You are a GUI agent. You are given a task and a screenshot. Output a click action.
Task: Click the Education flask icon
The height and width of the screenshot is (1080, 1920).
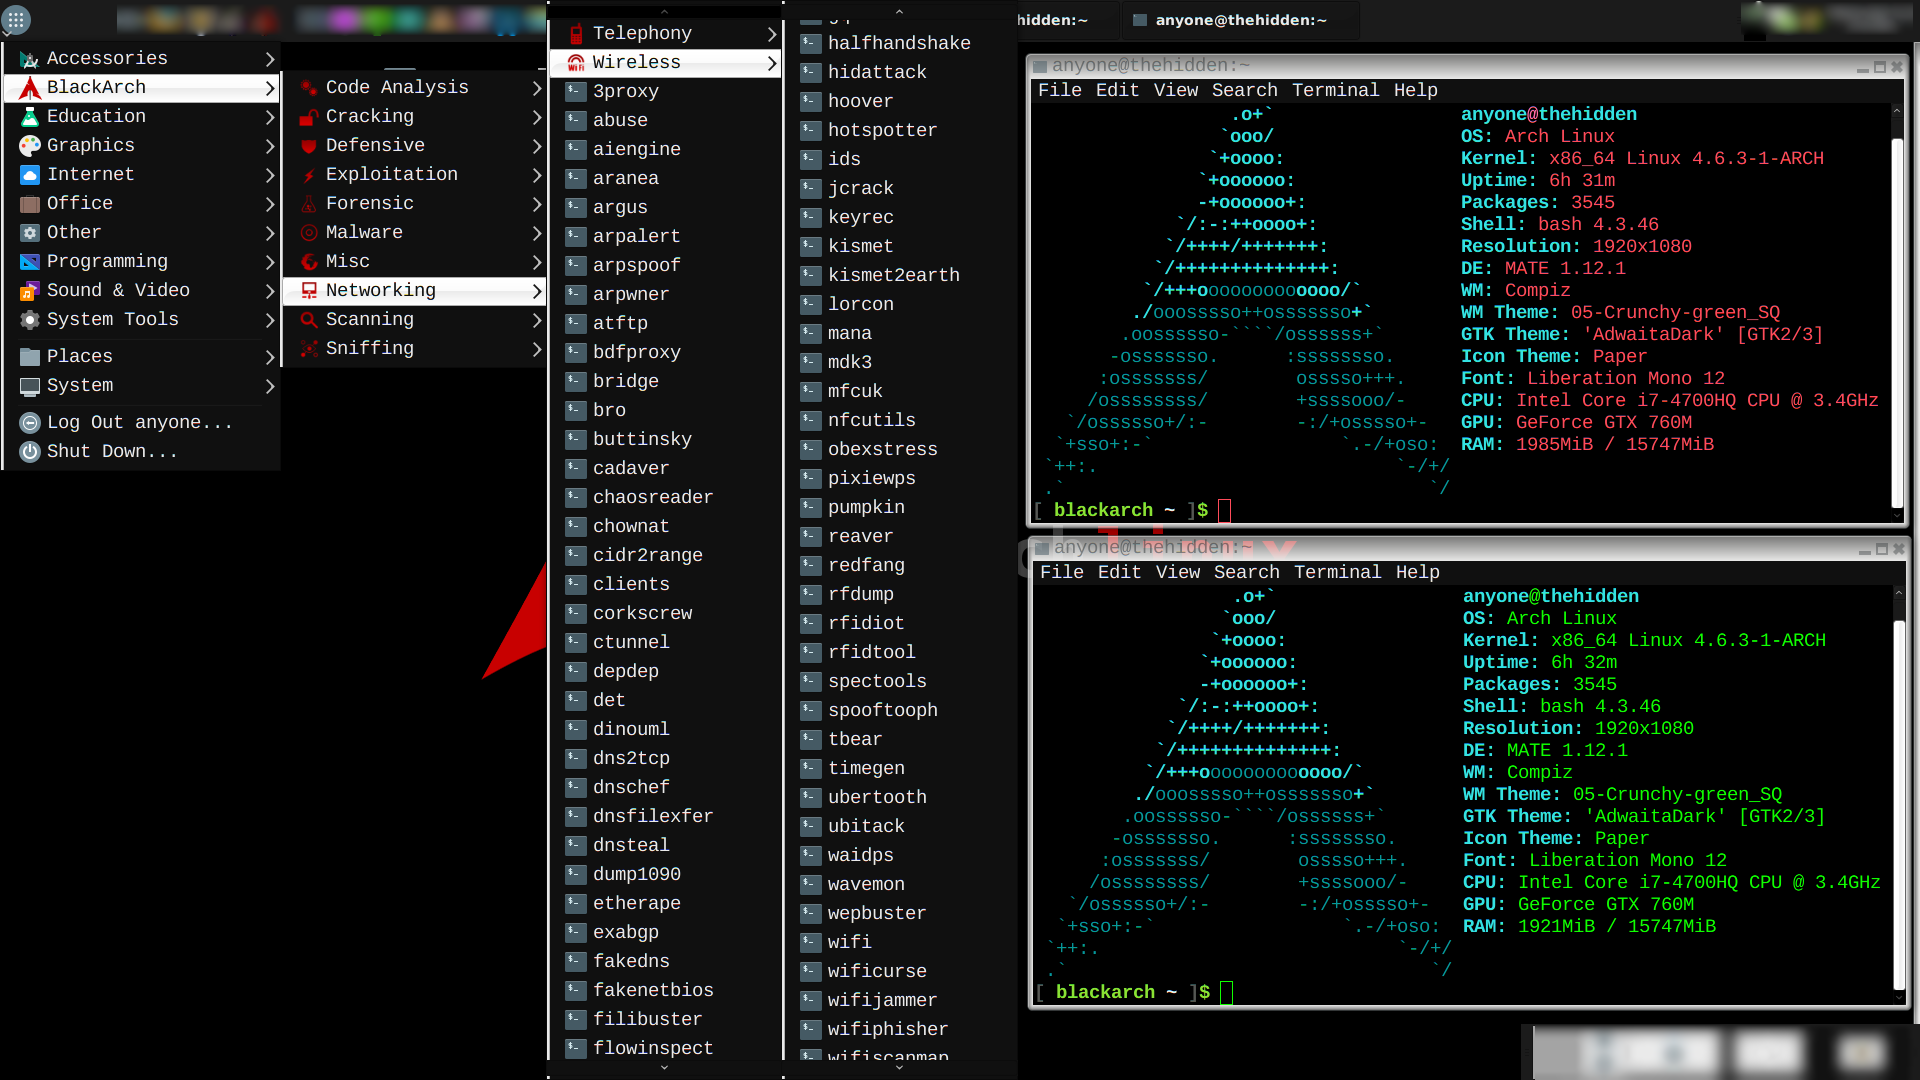pyautogui.click(x=30, y=117)
